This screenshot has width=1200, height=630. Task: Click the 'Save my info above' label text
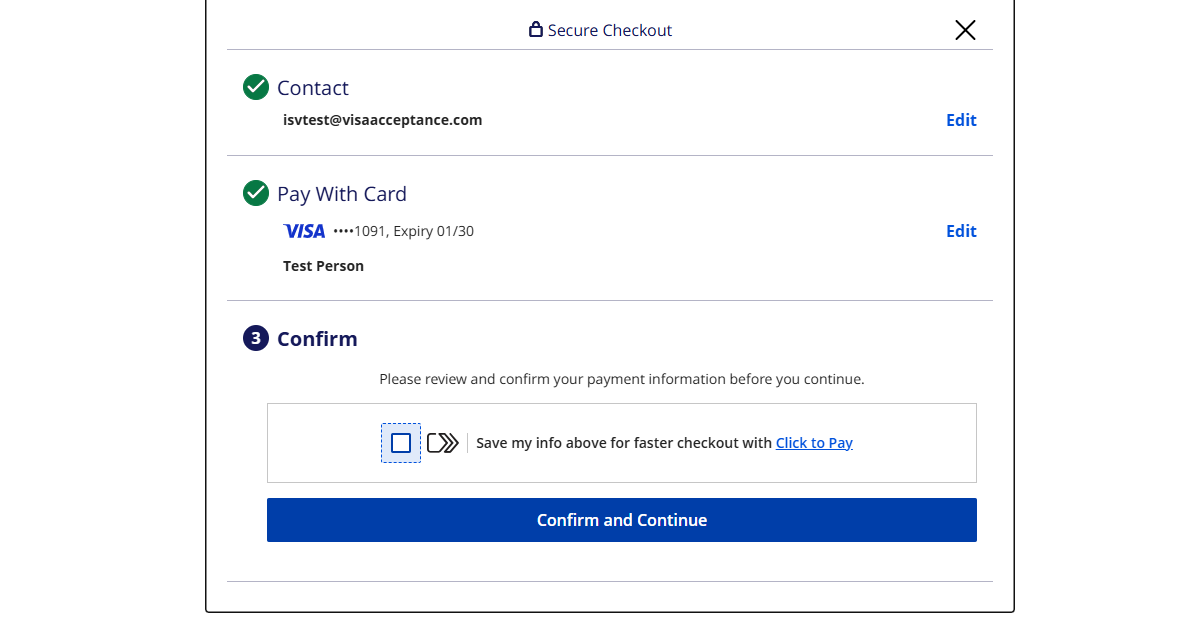coord(624,443)
